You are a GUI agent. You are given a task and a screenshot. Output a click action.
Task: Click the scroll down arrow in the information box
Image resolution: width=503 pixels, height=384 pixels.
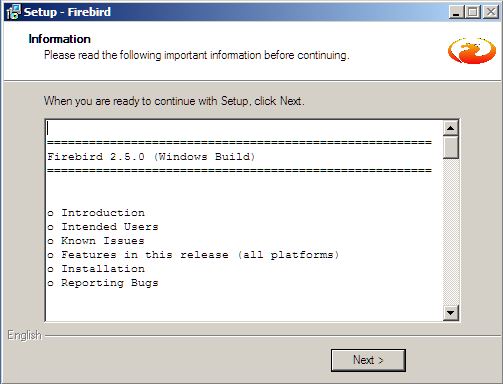click(451, 313)
